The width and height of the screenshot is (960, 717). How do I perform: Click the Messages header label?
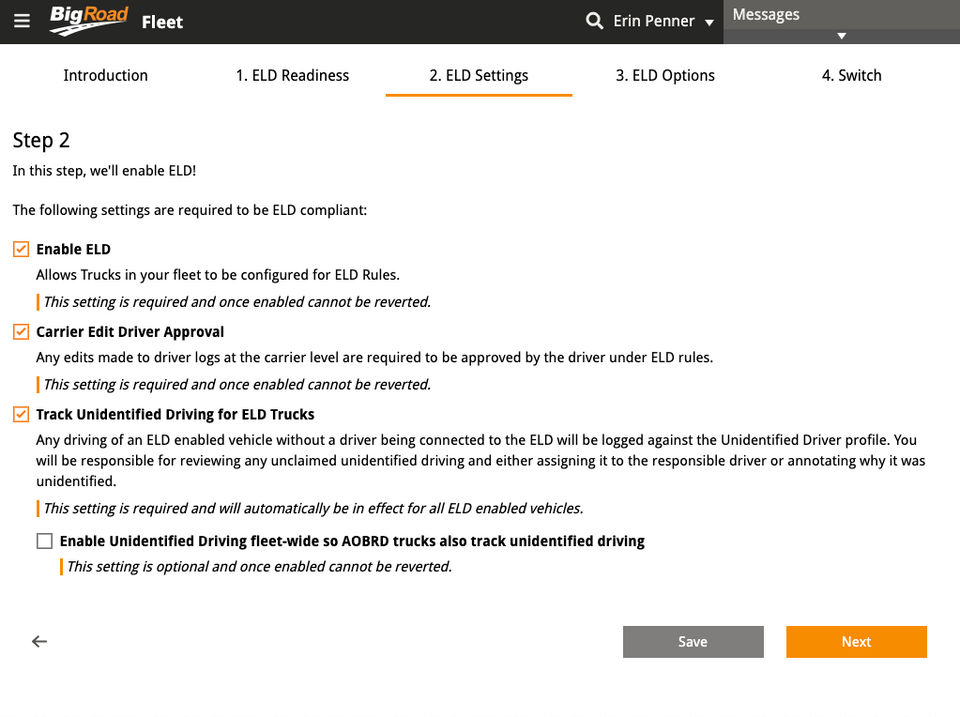[766, 14]
